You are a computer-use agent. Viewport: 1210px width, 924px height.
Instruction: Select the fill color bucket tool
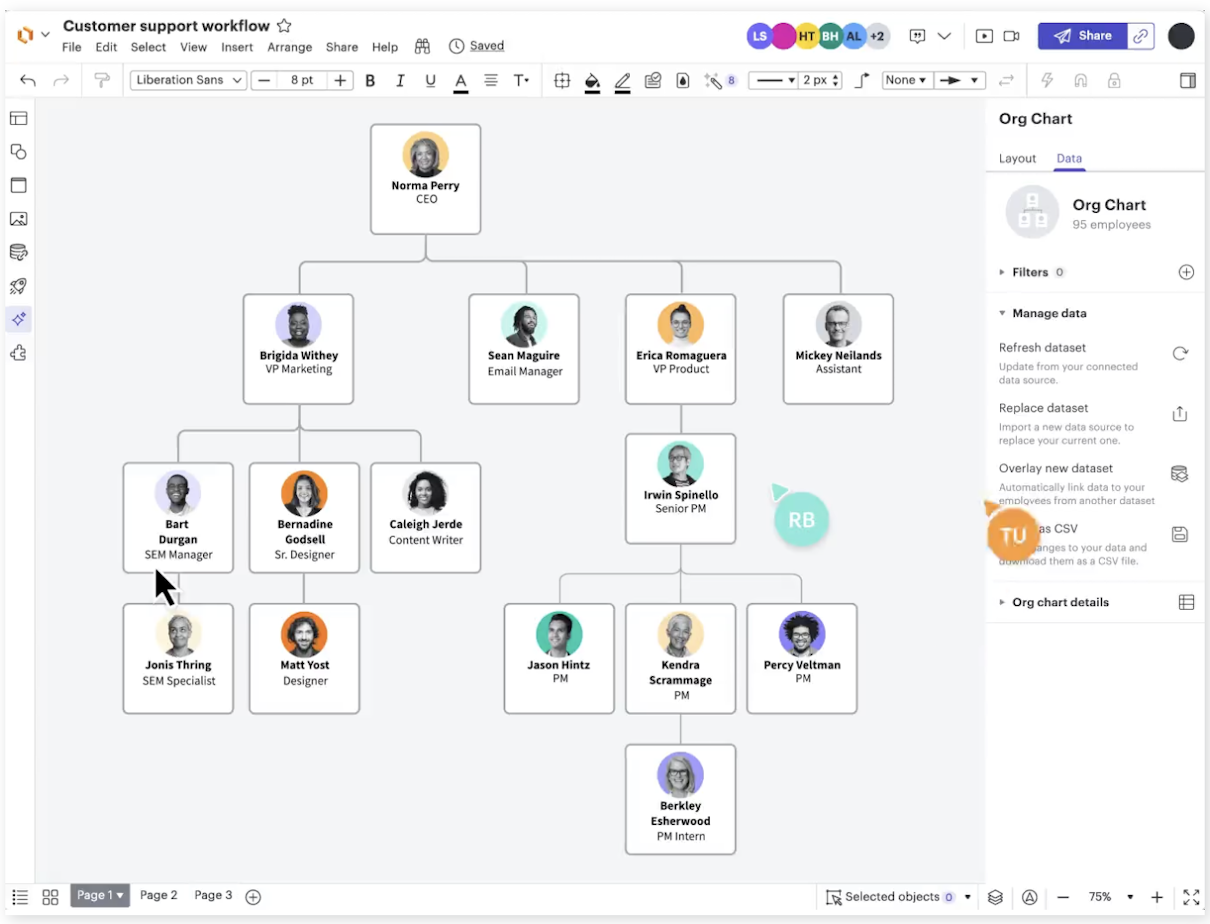[x=592, y=80]
